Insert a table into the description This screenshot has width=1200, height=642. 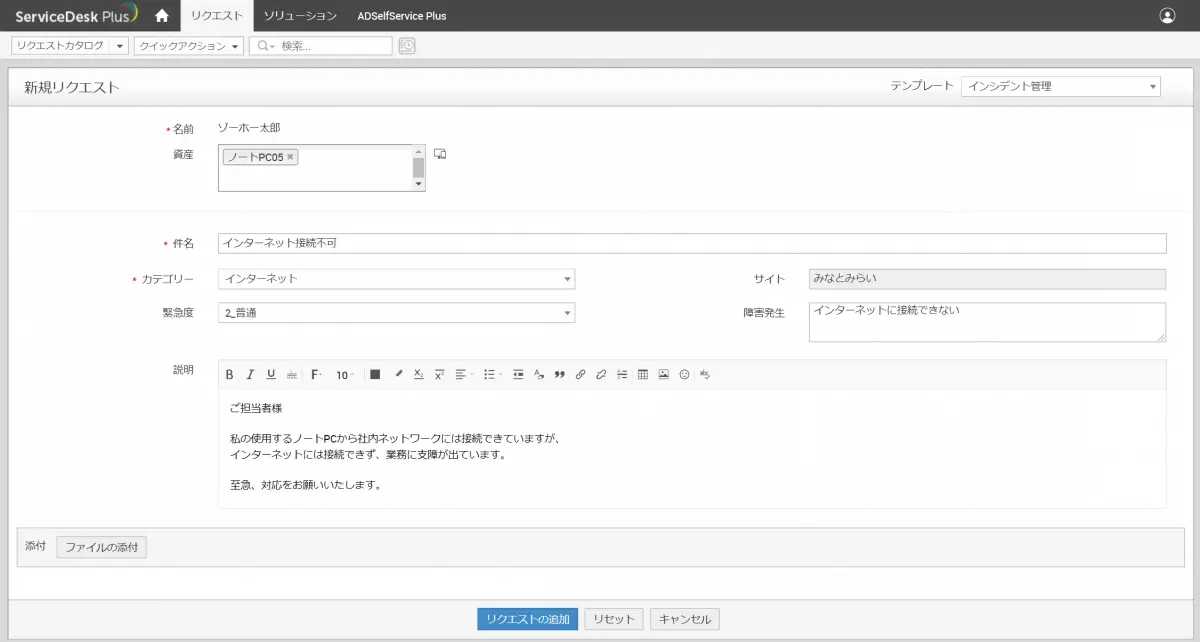click(643, 375)
